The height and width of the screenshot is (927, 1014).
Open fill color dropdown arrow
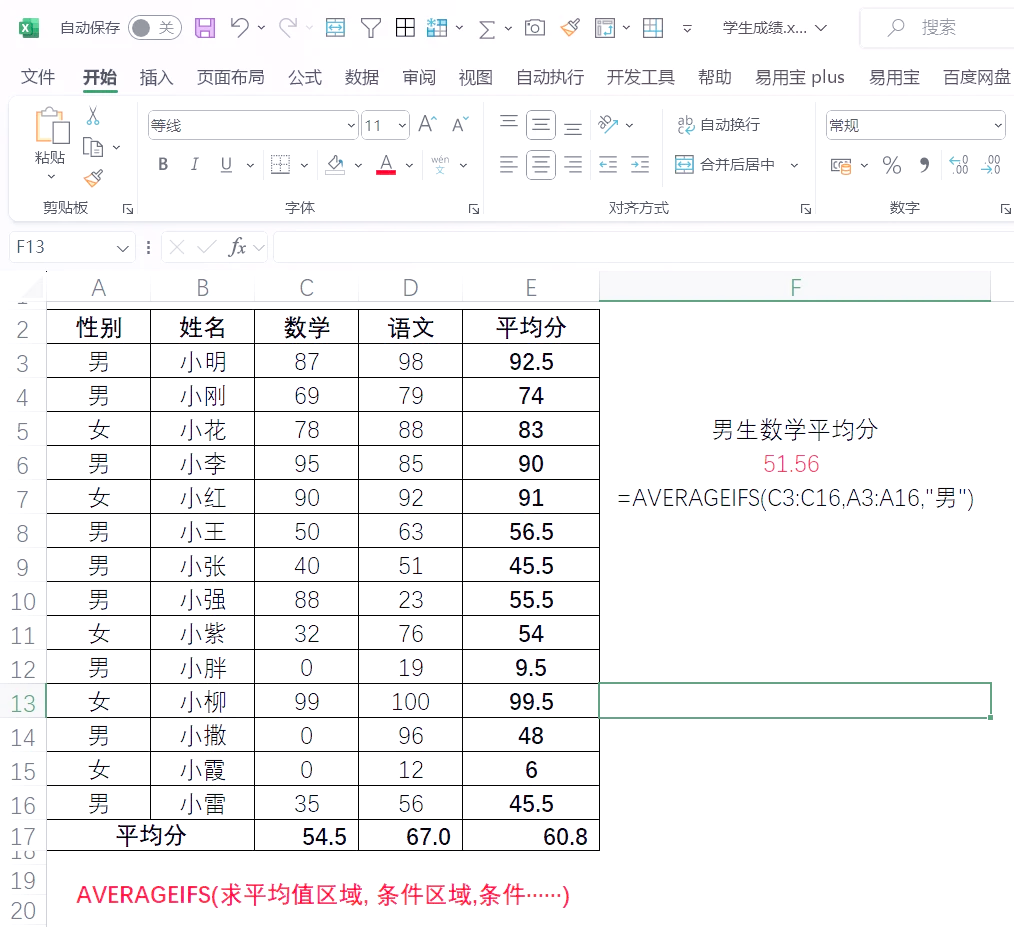[358, 166]
